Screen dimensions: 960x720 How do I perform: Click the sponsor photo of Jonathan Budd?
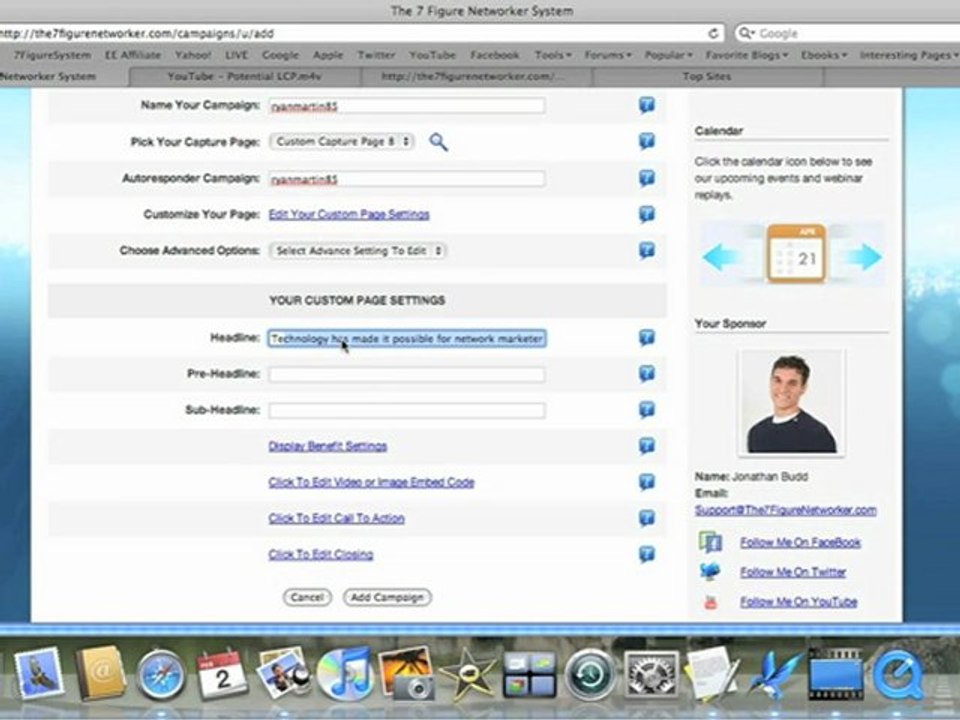[791, 403]
